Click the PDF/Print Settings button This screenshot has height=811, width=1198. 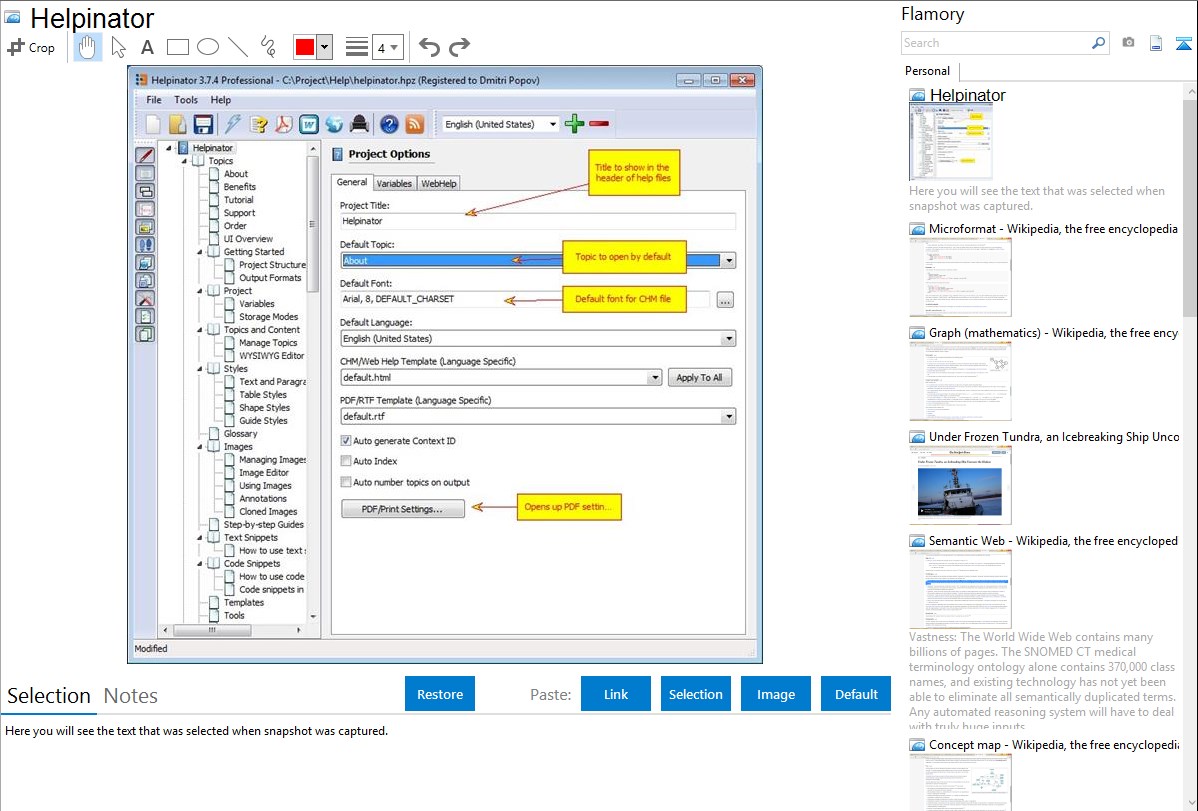403,509
